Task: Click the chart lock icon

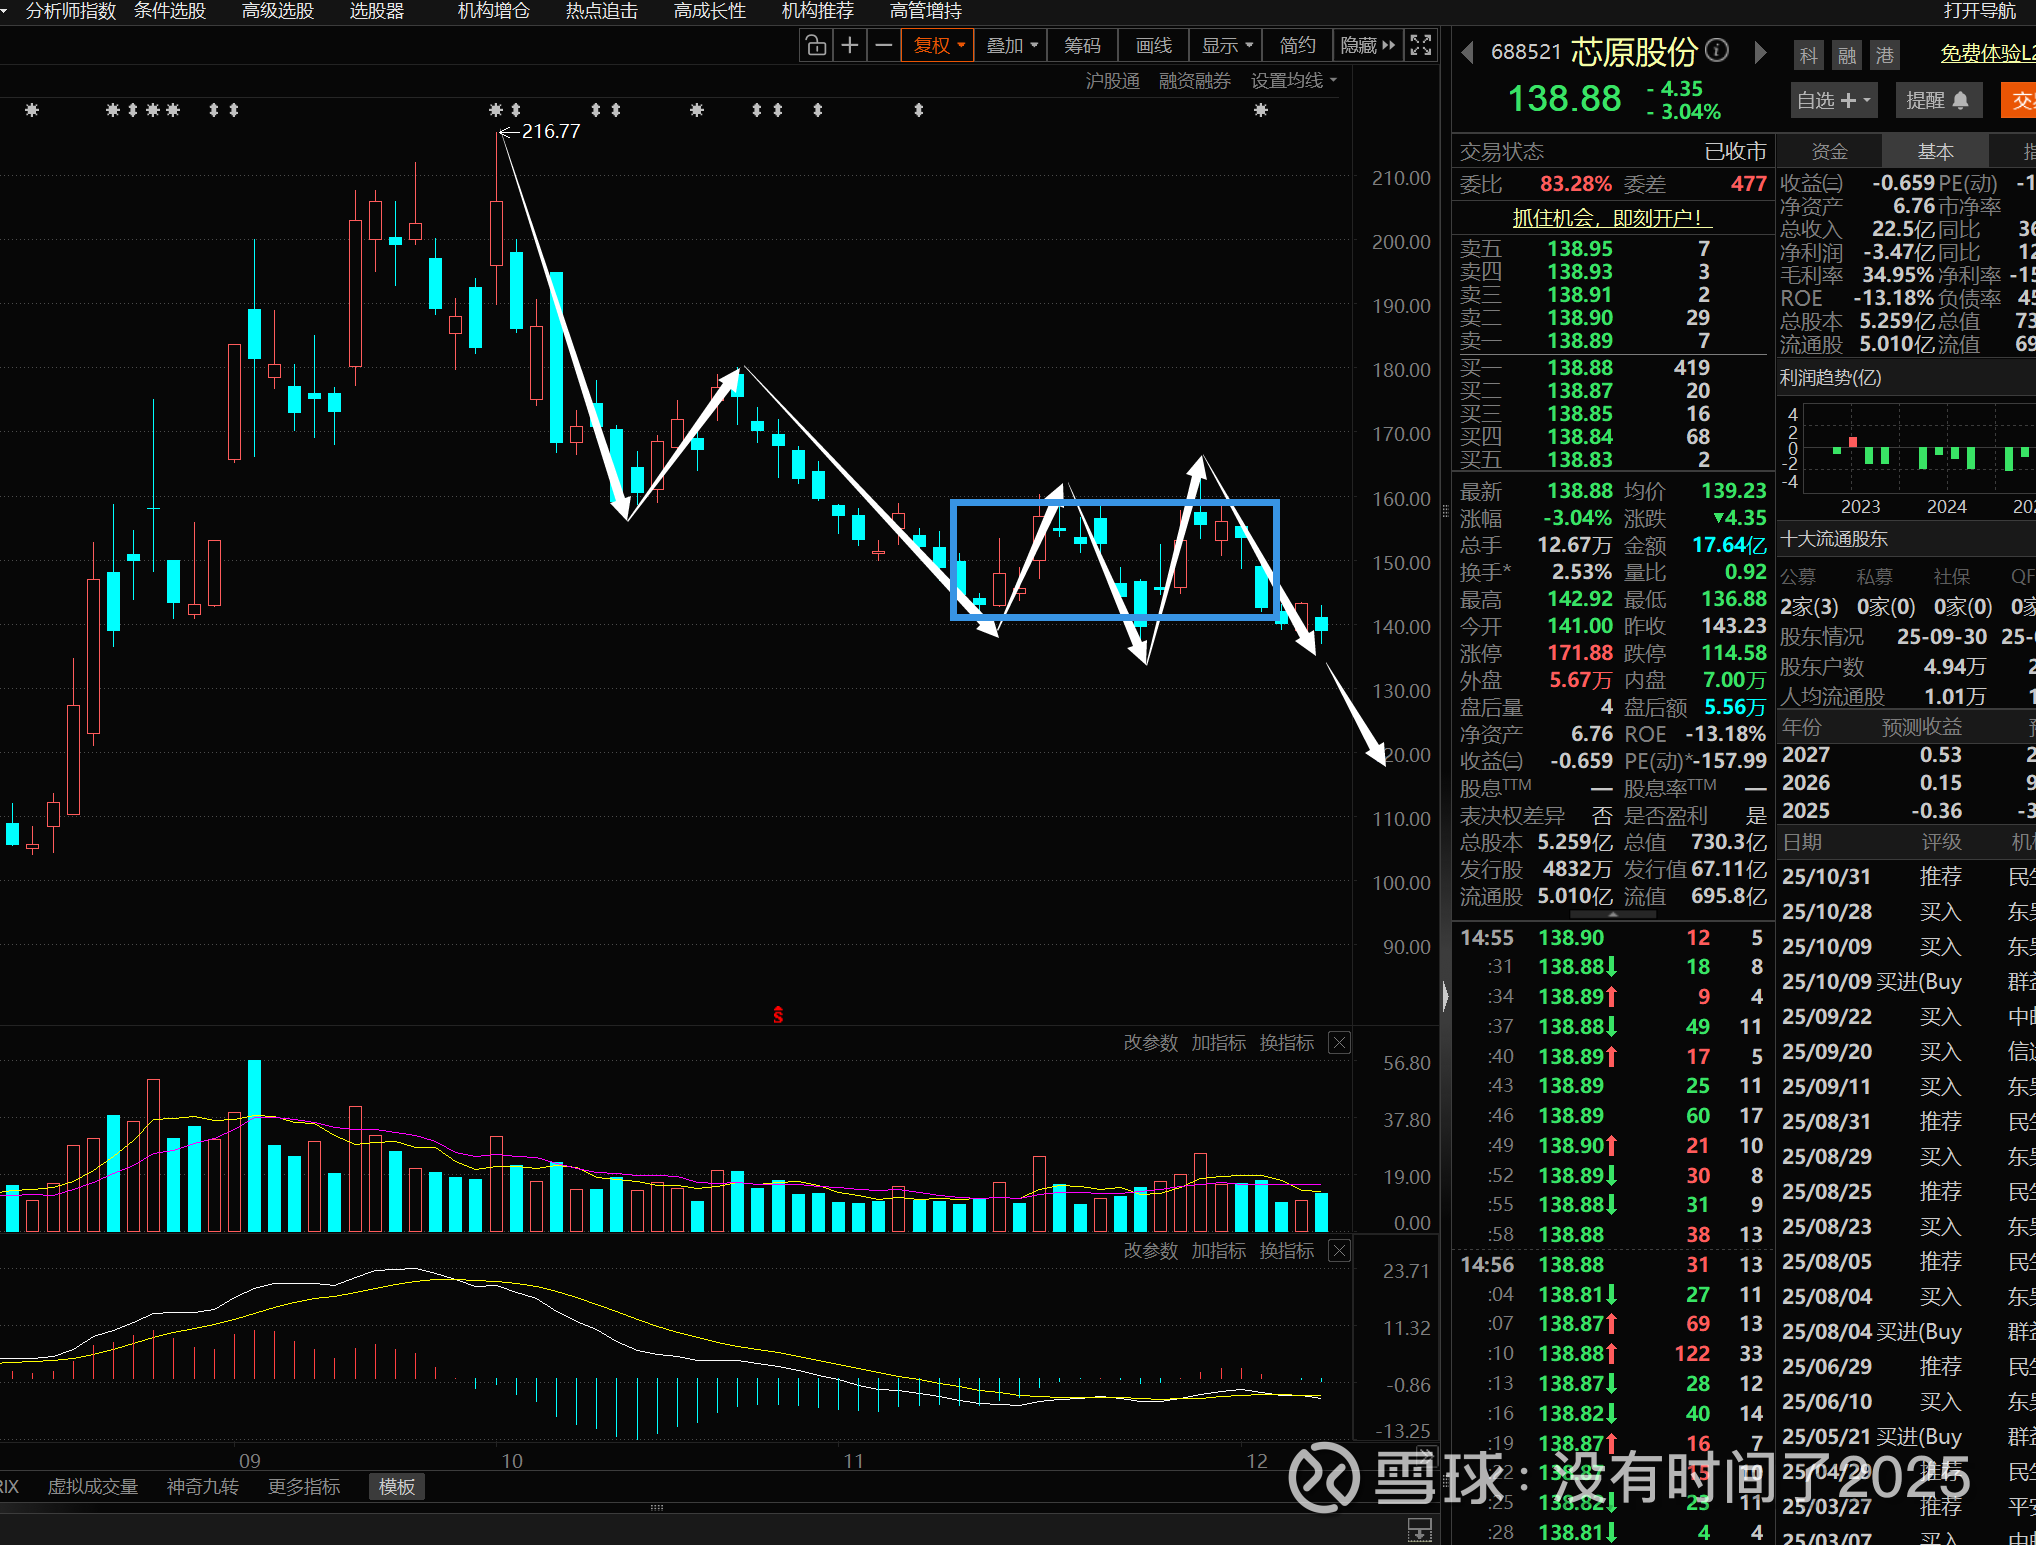Action: (816, 45)
